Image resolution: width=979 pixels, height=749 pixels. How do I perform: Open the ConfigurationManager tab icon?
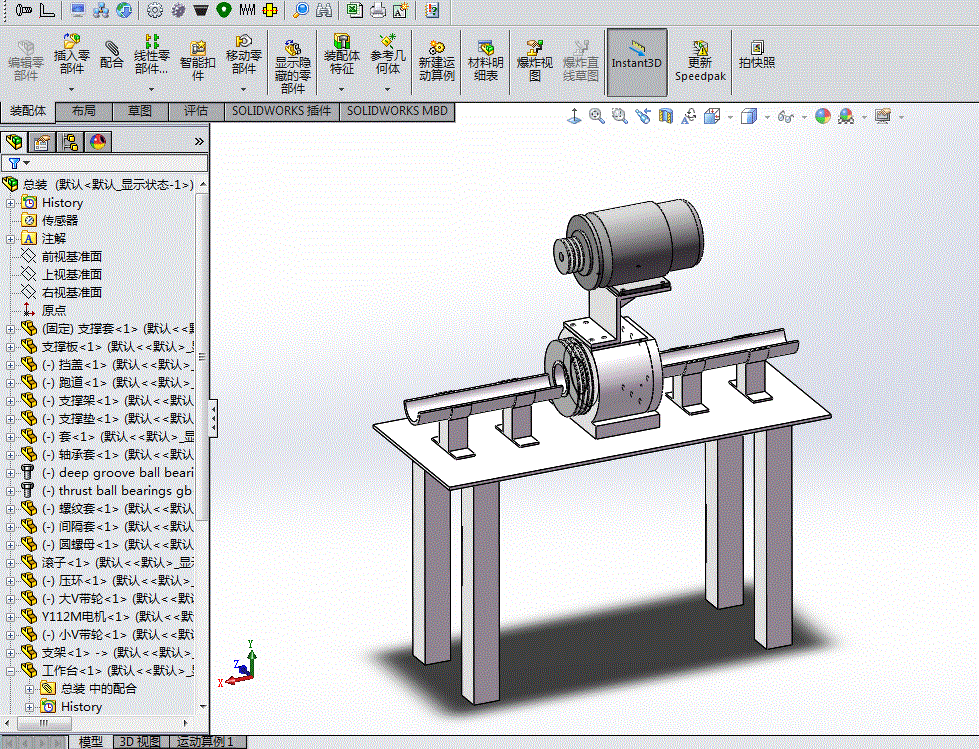pos(70,142)
